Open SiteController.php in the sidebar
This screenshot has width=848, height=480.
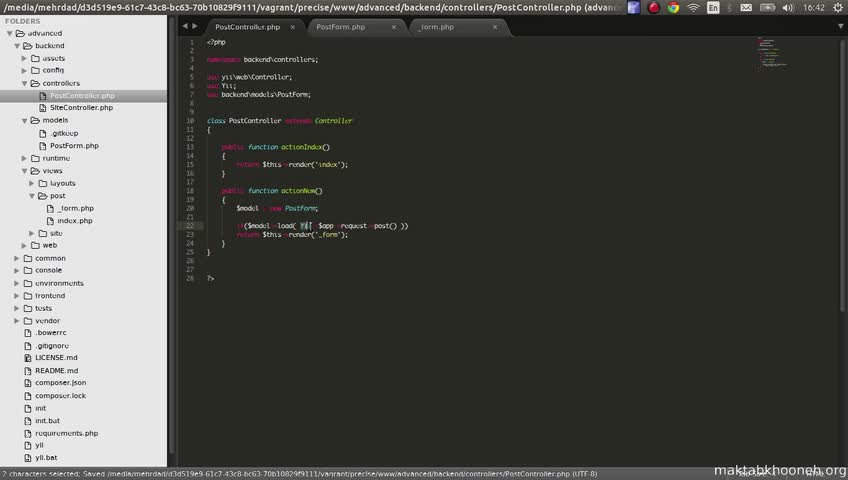coord(82,108)
